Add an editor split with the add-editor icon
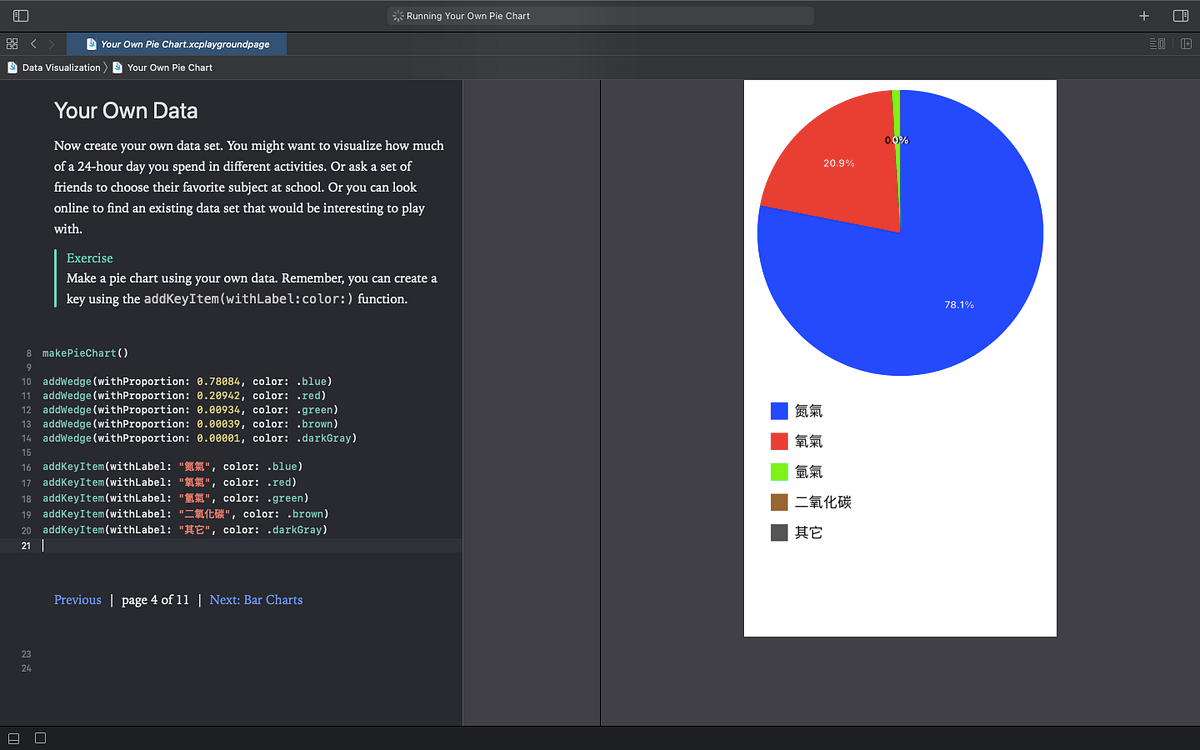Screen dimensions: 1200x750 click(1186, 44)
